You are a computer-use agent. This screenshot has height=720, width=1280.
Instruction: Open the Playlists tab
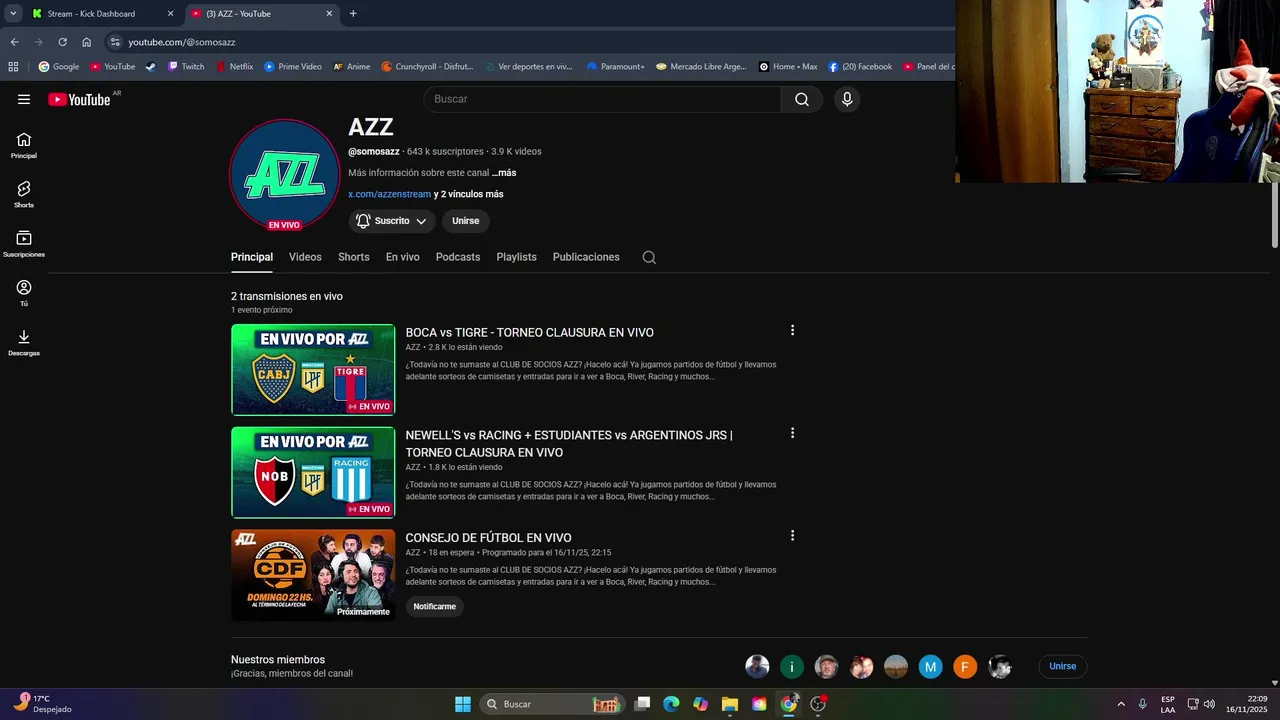click(x=517, y=257)
